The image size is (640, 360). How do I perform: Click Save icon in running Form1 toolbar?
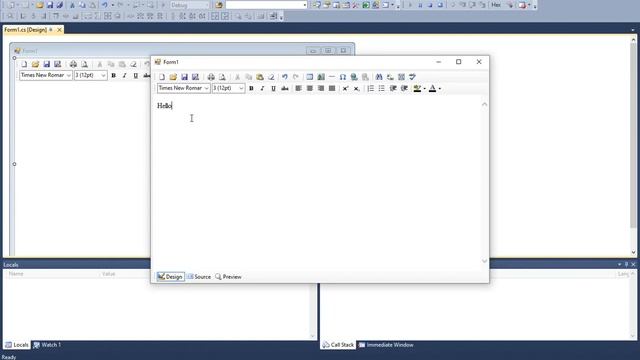coord(184,77)
